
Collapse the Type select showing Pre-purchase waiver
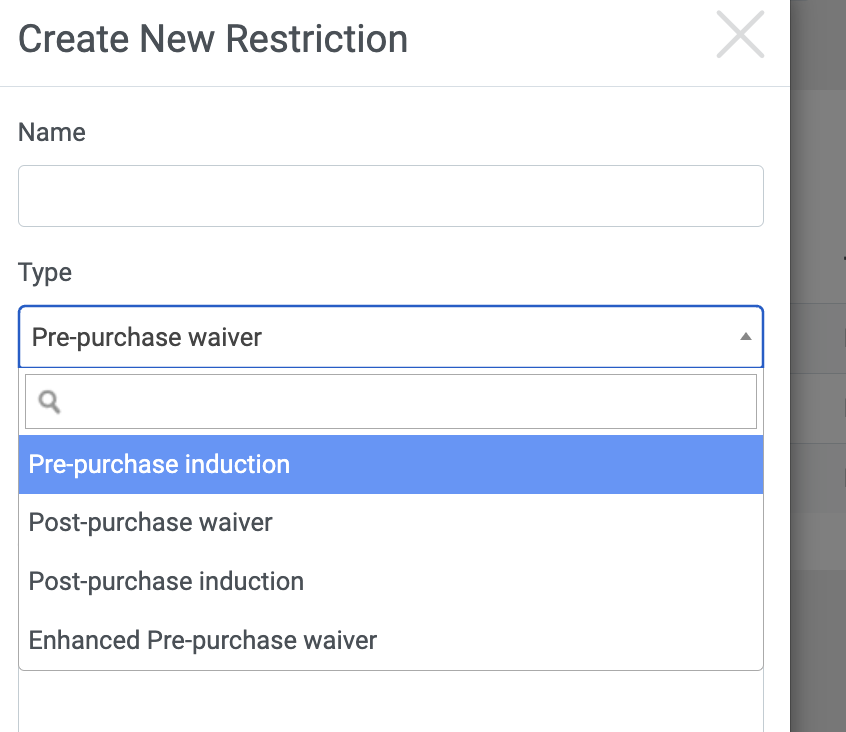click(x=390, y=337)
